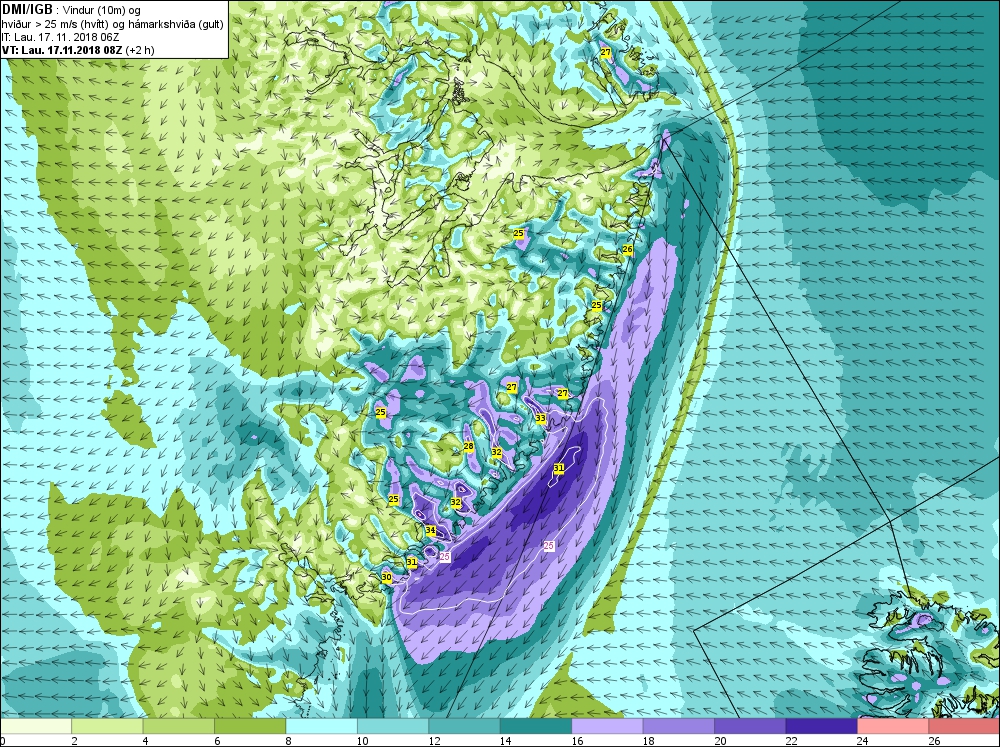Click the pale cream 0–2 m/s legend swatch
Screen dimensions: 1000x747
point(36,726)
